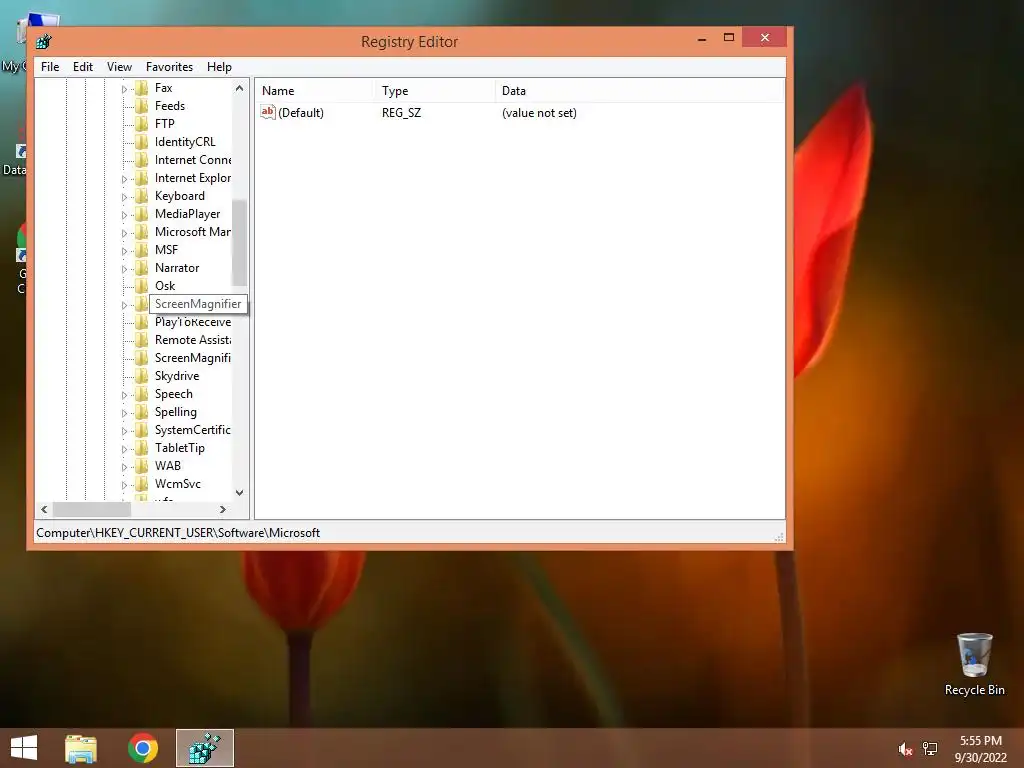
Task: Click the folder icon beside IdentityCRL
Action: point(141,142)
